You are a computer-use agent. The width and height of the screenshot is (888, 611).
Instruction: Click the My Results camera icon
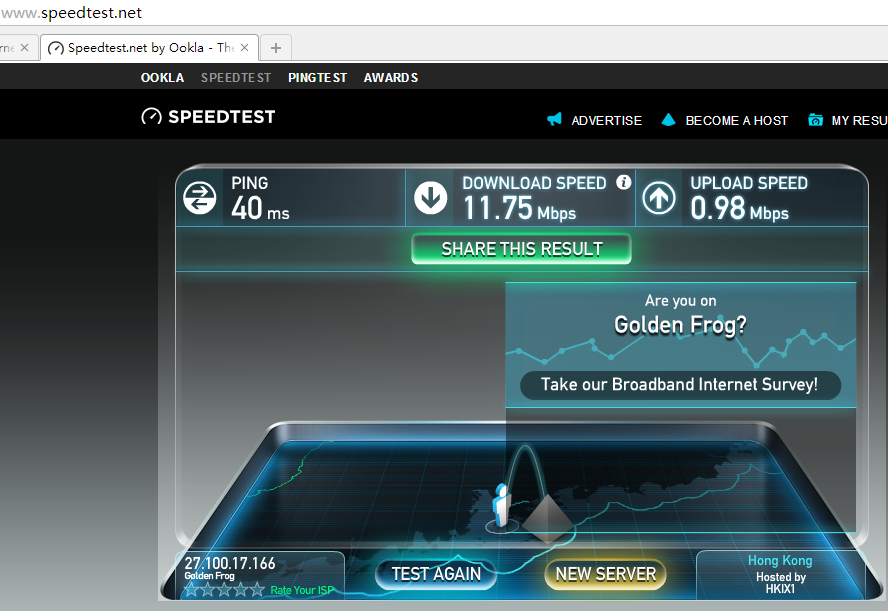[x=816, y=119]
